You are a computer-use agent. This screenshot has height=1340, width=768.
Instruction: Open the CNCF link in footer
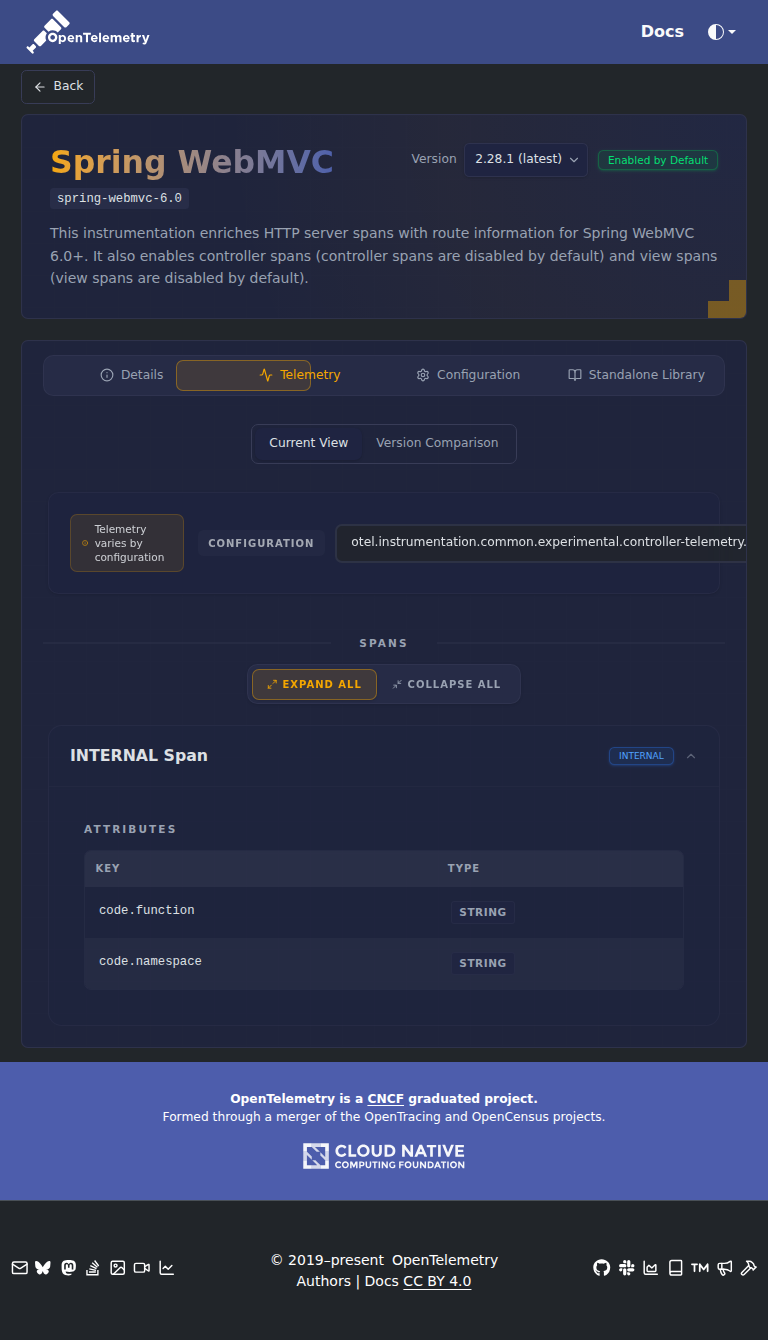click(x=386, y=1098)
